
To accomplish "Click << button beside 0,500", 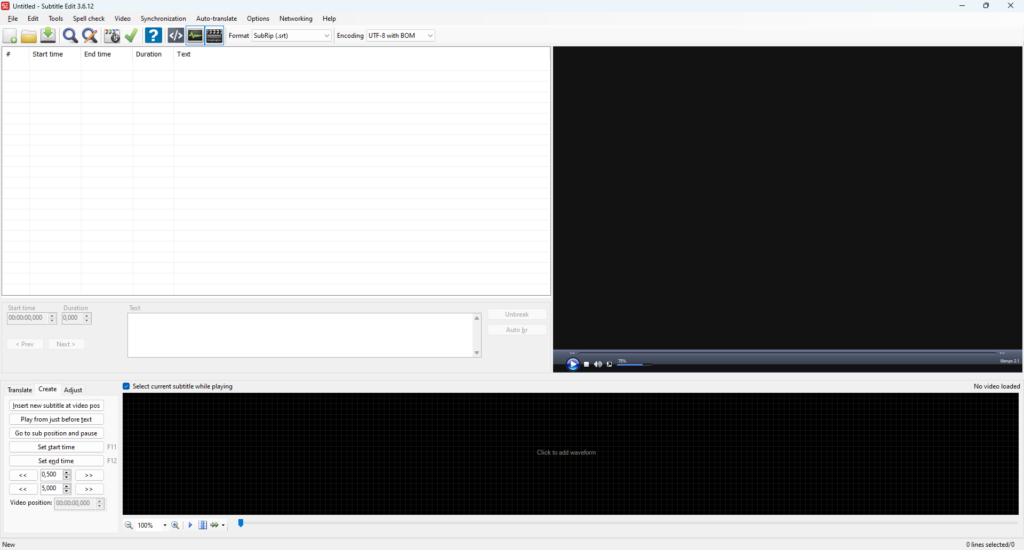I will [x=23, y=475].
